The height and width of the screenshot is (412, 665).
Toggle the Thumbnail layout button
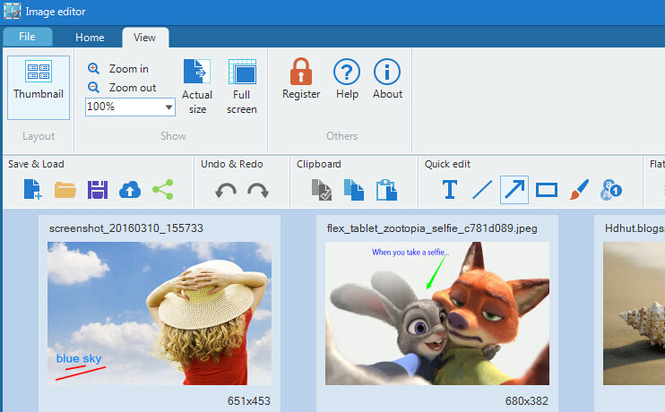coord(38,87)
